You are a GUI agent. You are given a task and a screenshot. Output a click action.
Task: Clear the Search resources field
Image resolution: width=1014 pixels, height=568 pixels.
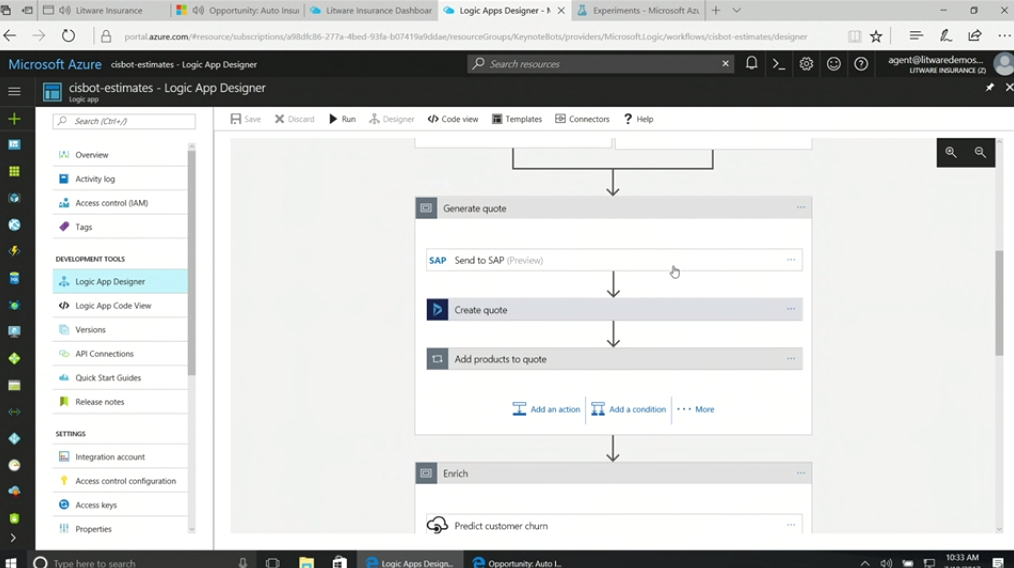click(726, 63)
